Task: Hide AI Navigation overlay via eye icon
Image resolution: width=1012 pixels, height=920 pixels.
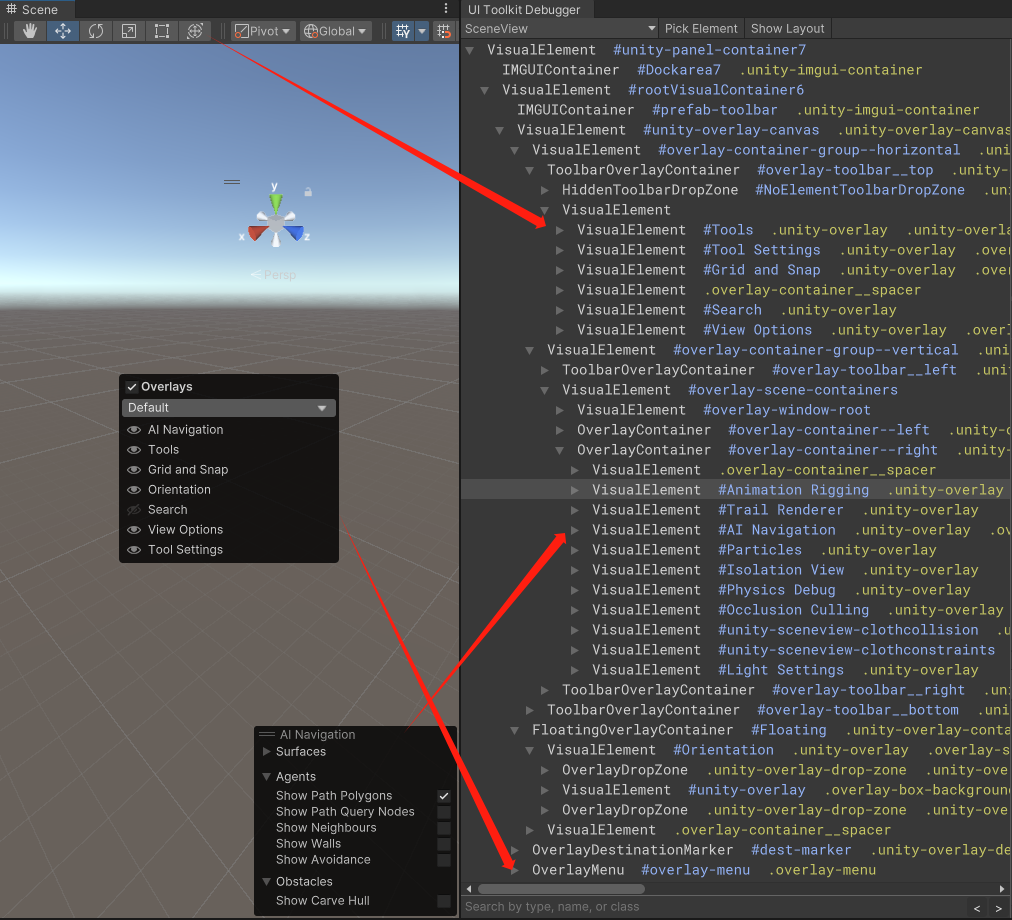Action: pos(134,430)
